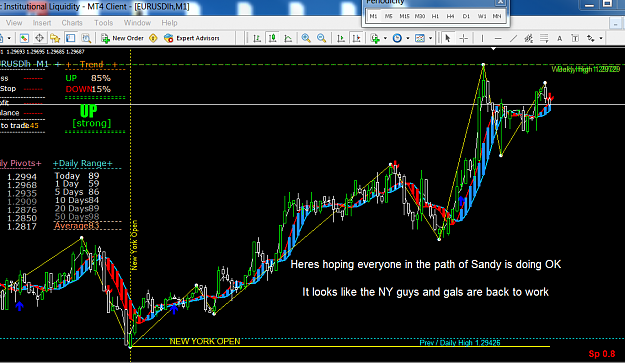
Task: Select the Equidistant Channel tool
Action: coord(529,38)
